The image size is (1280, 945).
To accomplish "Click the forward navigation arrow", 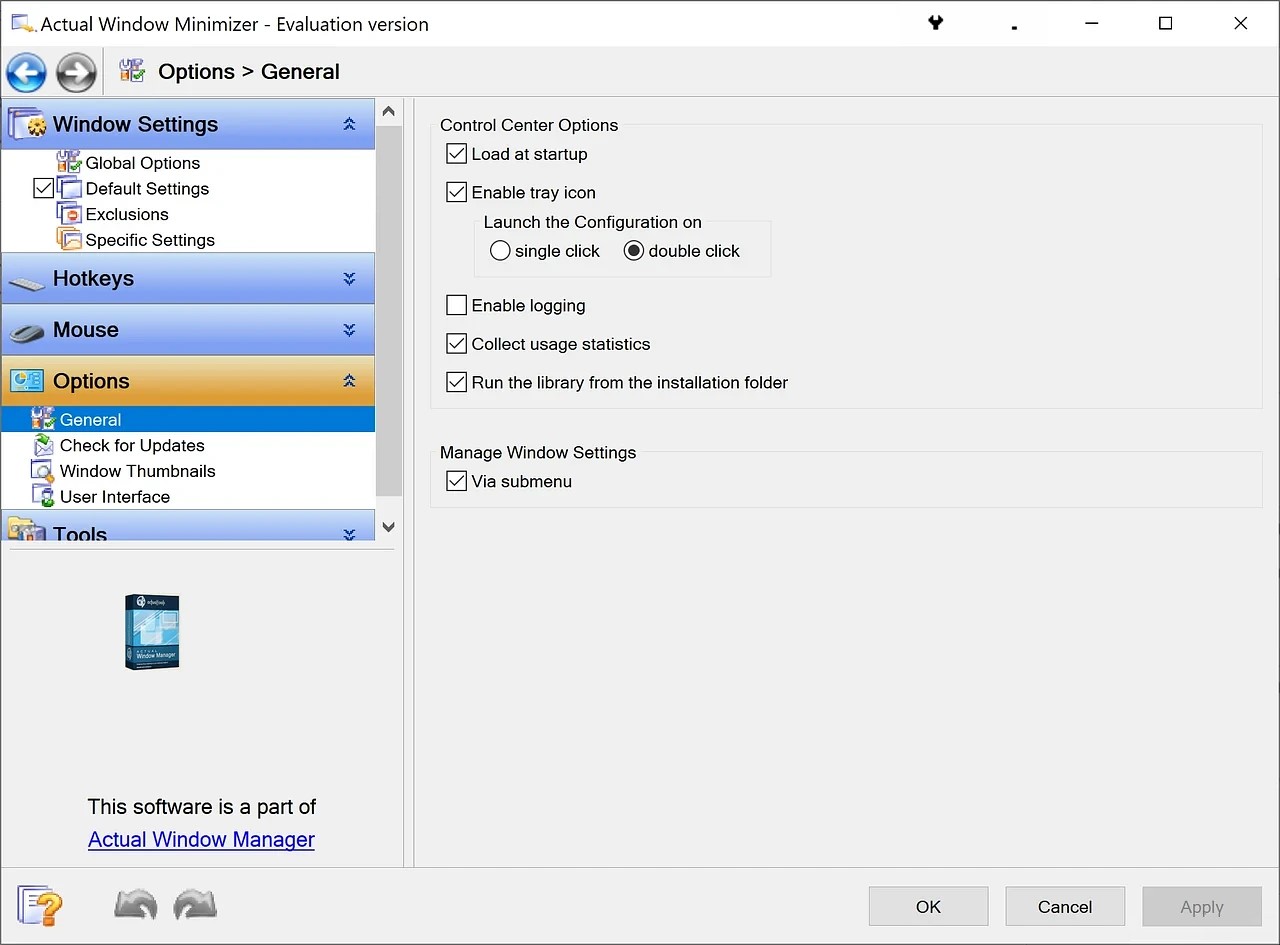I will click(76, 72).
